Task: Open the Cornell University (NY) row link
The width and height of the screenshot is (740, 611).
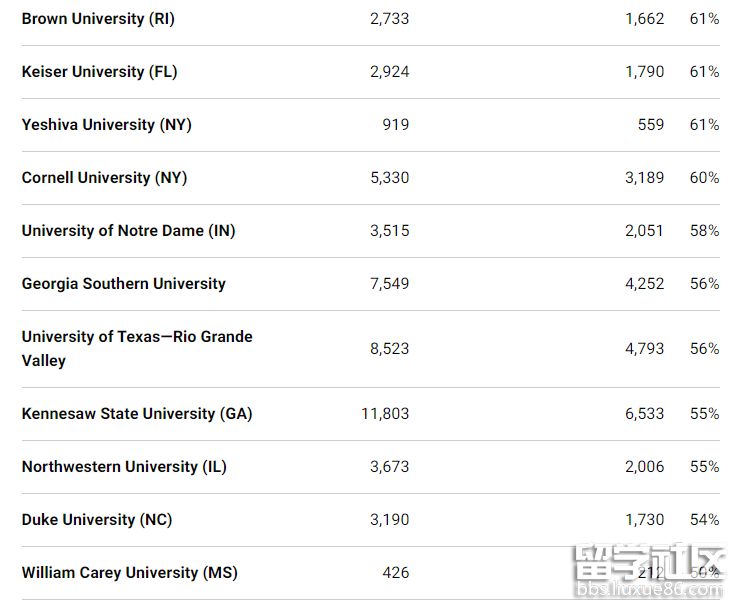Action: 104,178
